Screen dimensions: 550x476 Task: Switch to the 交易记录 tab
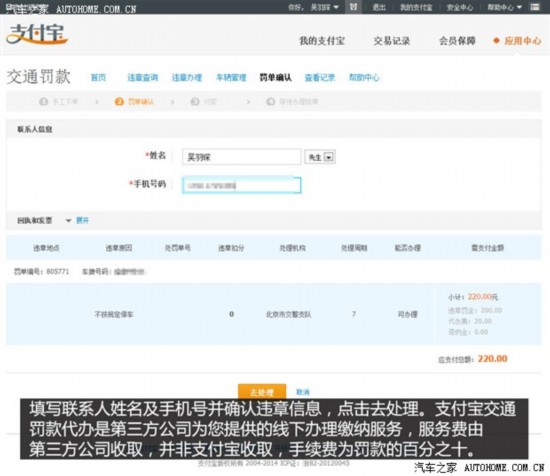click(x=391, y=41)
